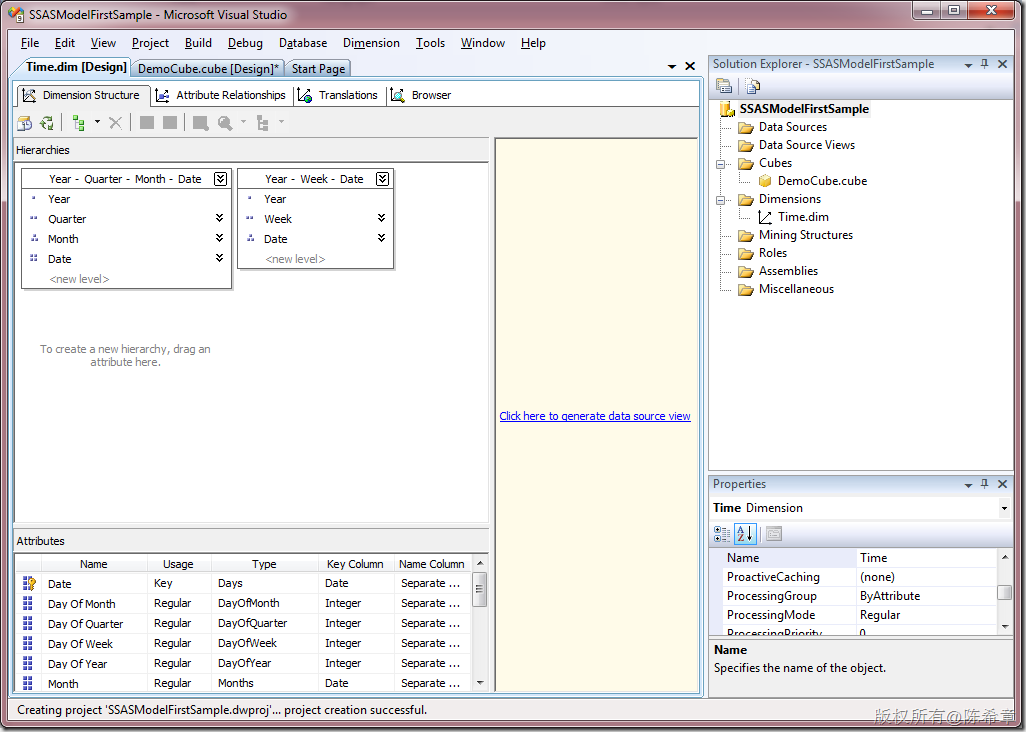Collapse the Dimensions folder node
The width and height of the screenshot is (1026, 732).
click(x=720, y=200)
